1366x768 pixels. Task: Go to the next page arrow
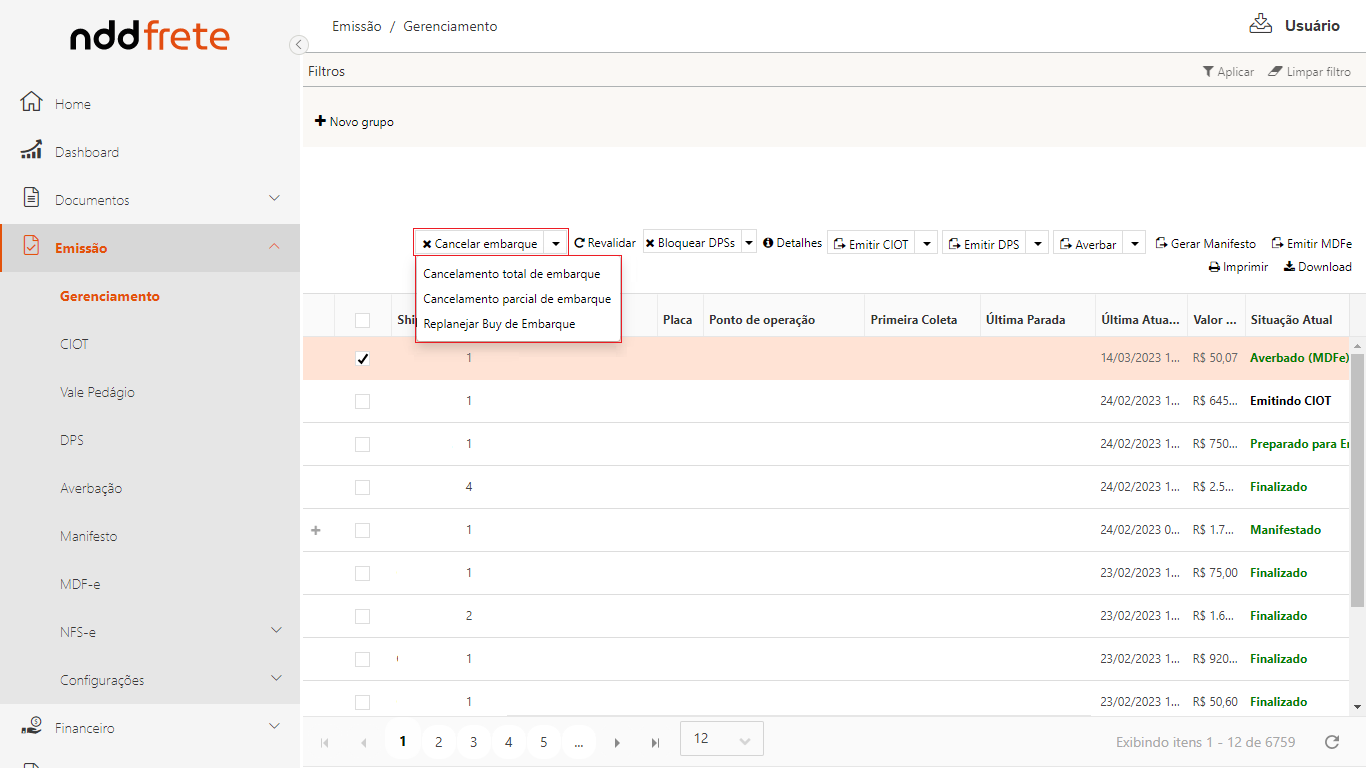618,742
